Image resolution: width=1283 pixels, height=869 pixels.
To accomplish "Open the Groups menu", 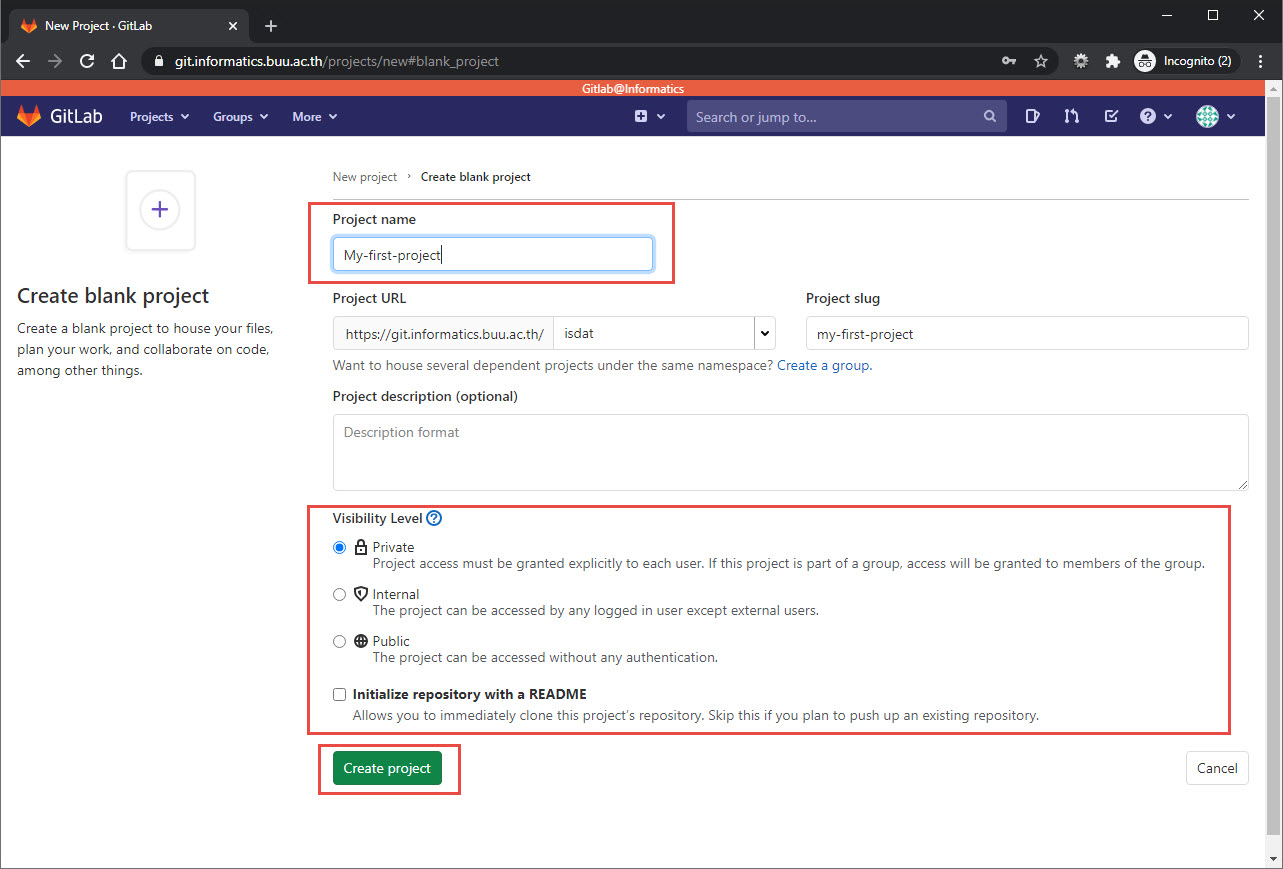I will pyautogui.click(x=240, y=117).
